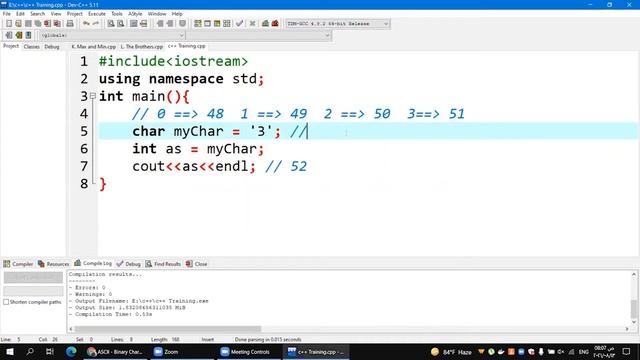Open the Compile Log bottom tab
The image size is (640, 360).
[x=93, y=263]
